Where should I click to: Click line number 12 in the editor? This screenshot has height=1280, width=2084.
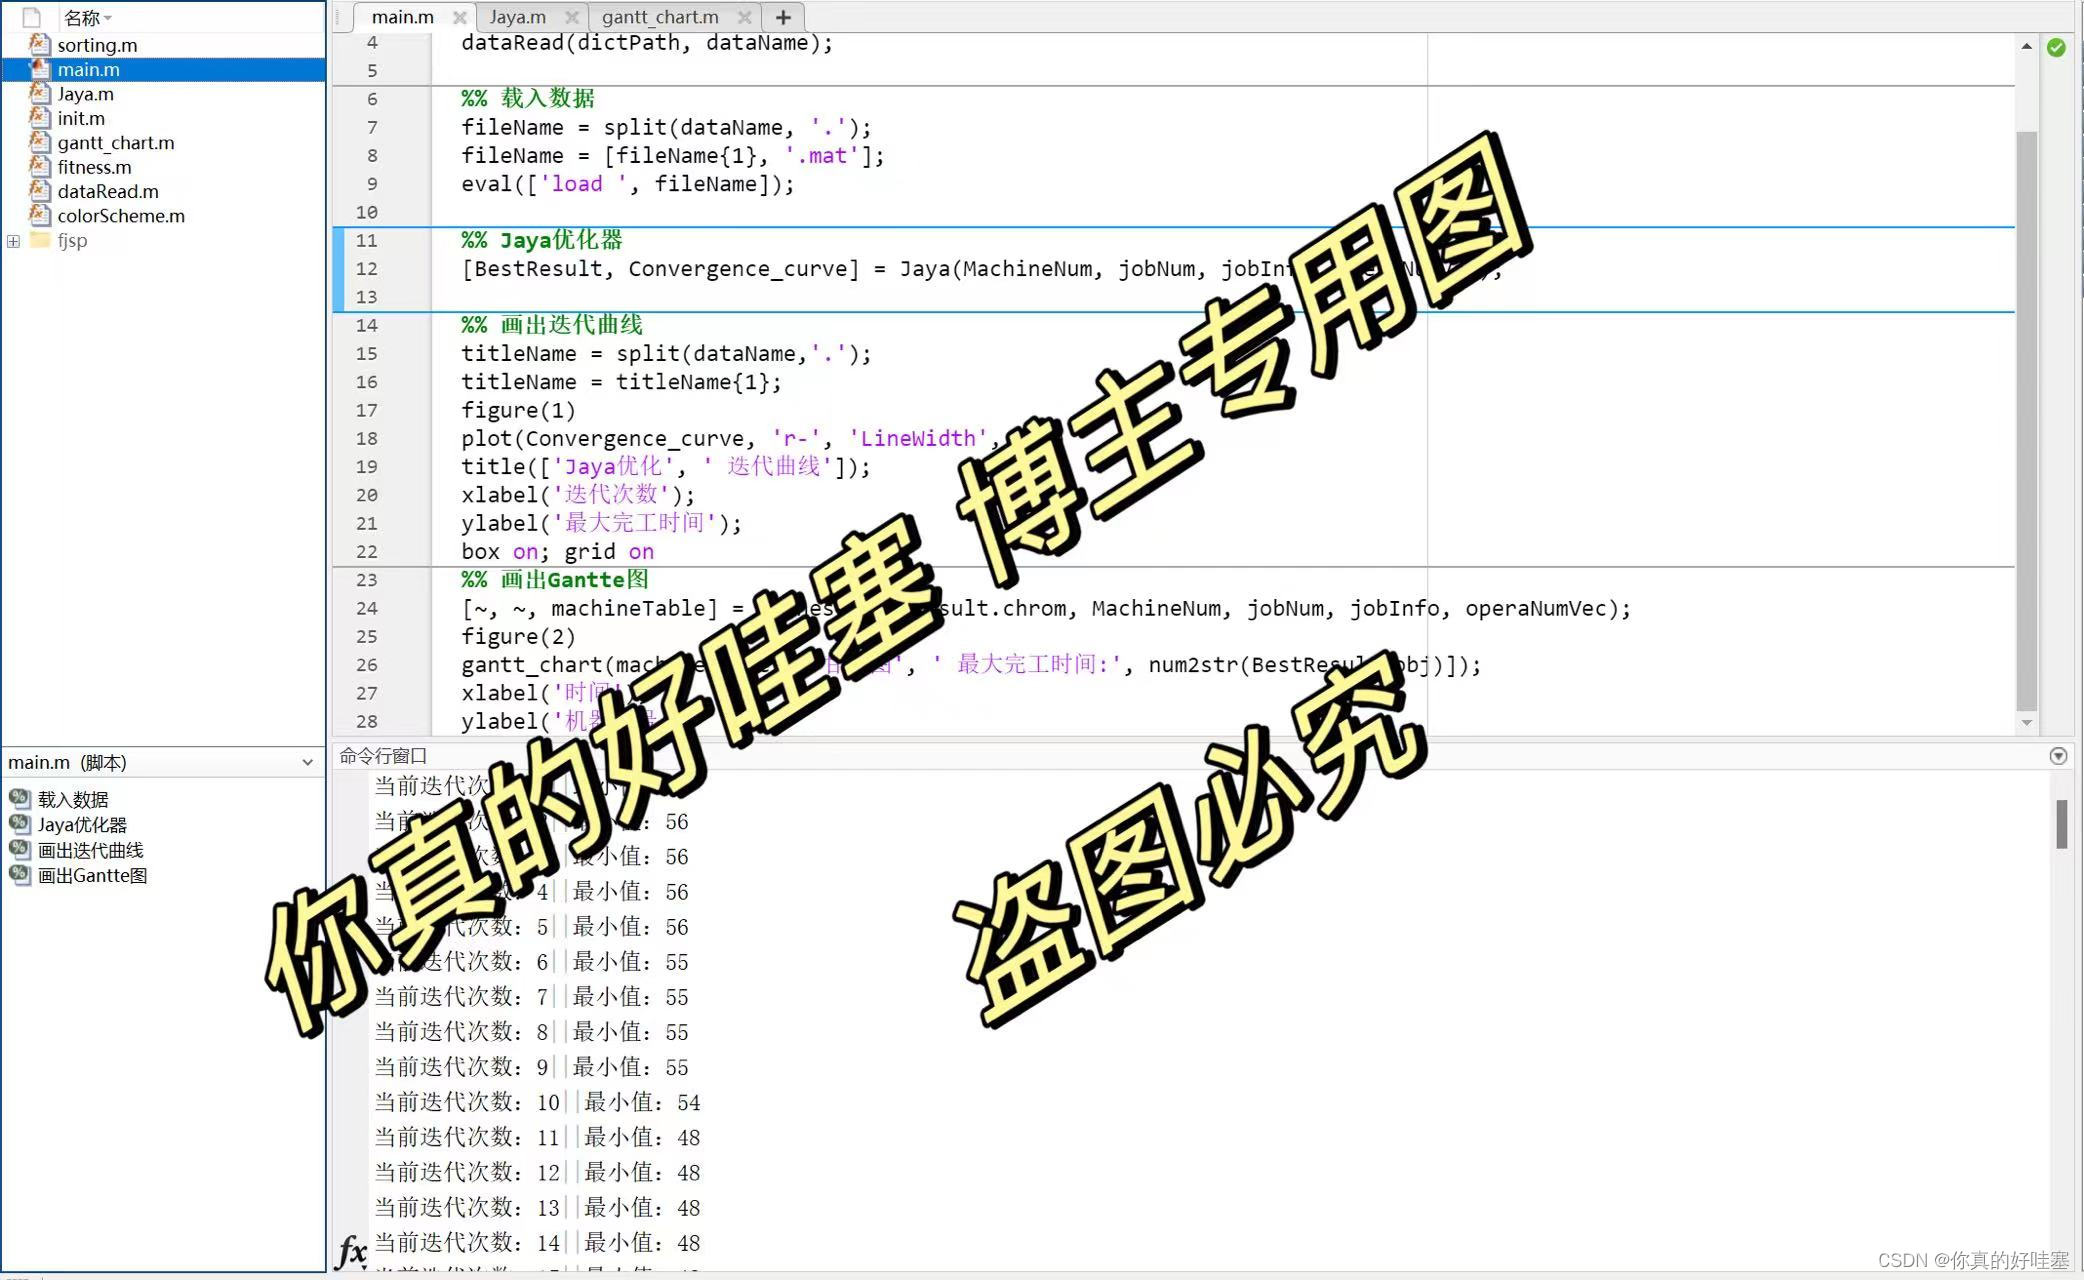click(366, 269)
